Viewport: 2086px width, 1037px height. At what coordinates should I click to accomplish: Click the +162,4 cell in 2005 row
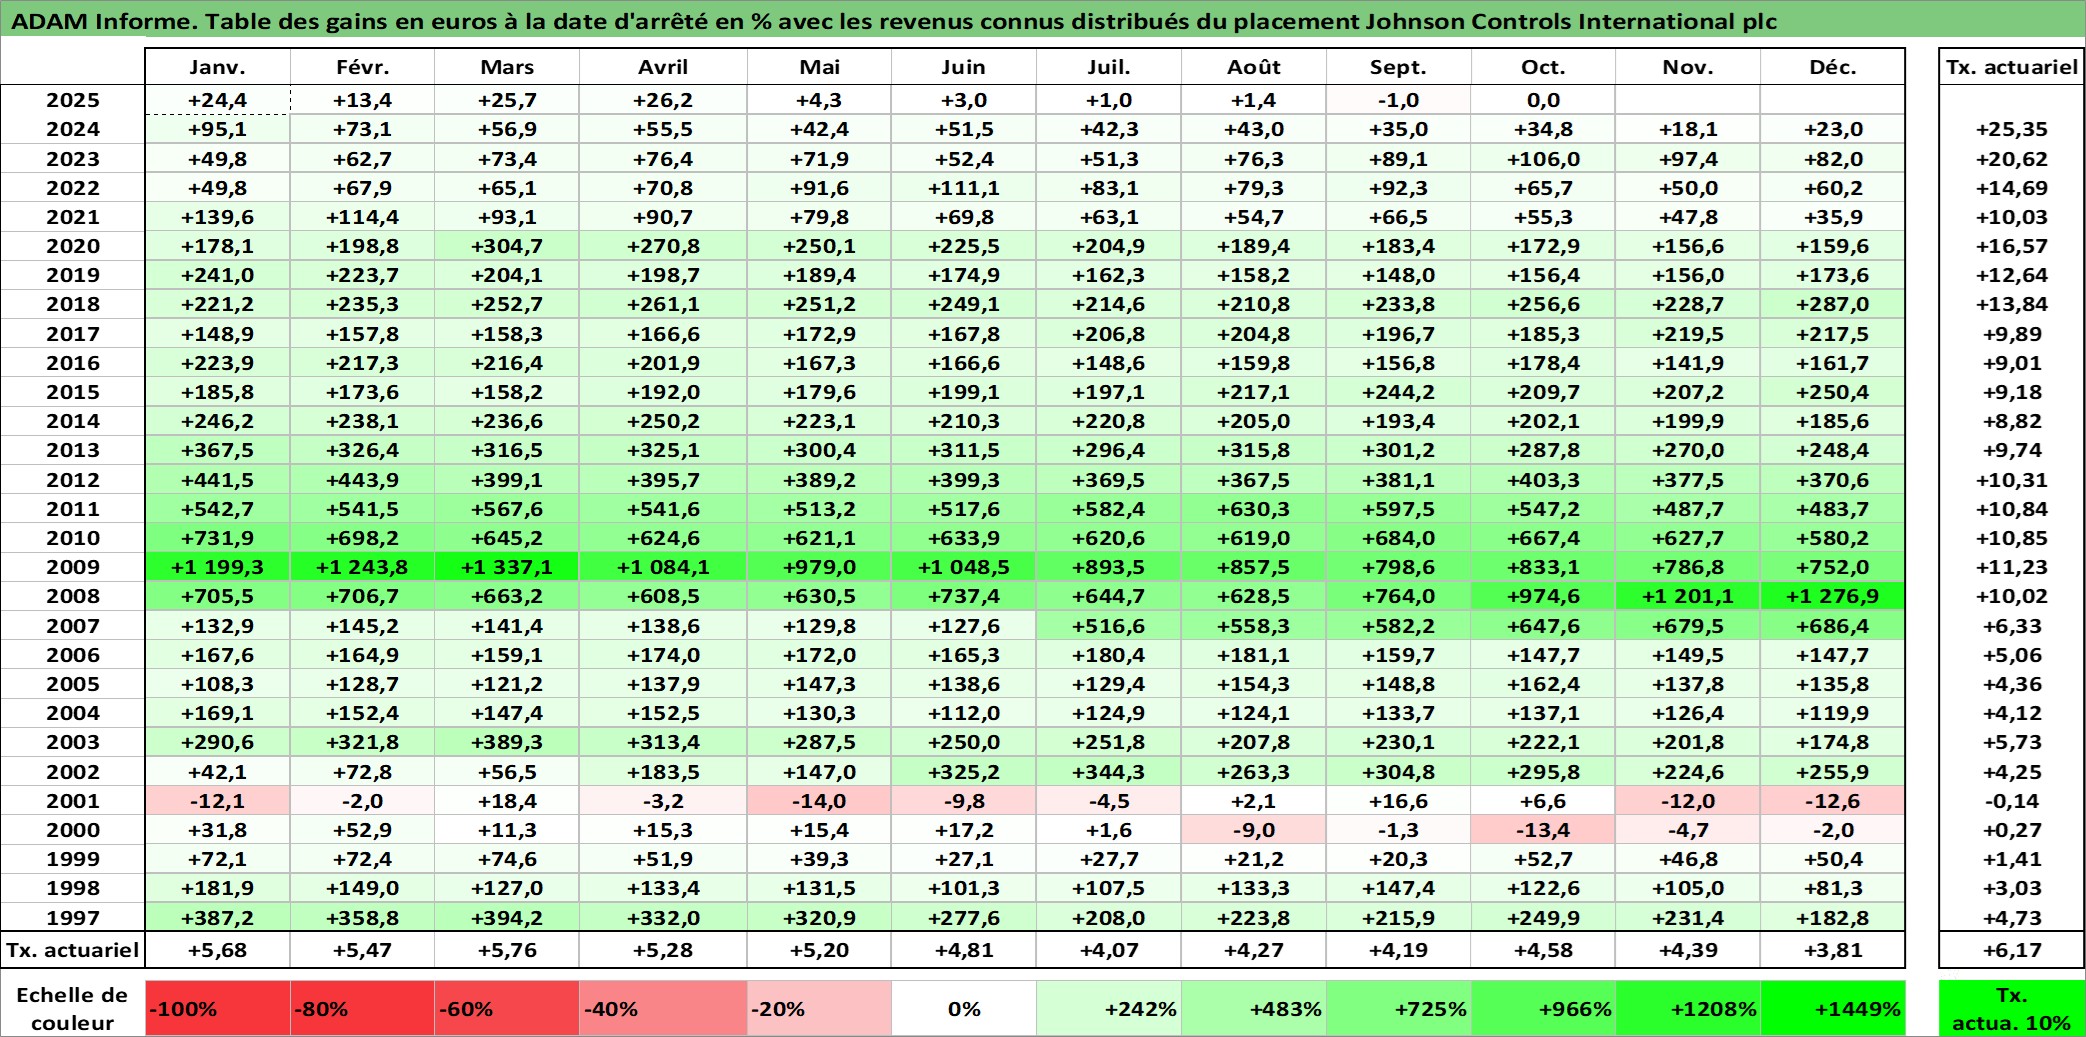(1543, 684)
